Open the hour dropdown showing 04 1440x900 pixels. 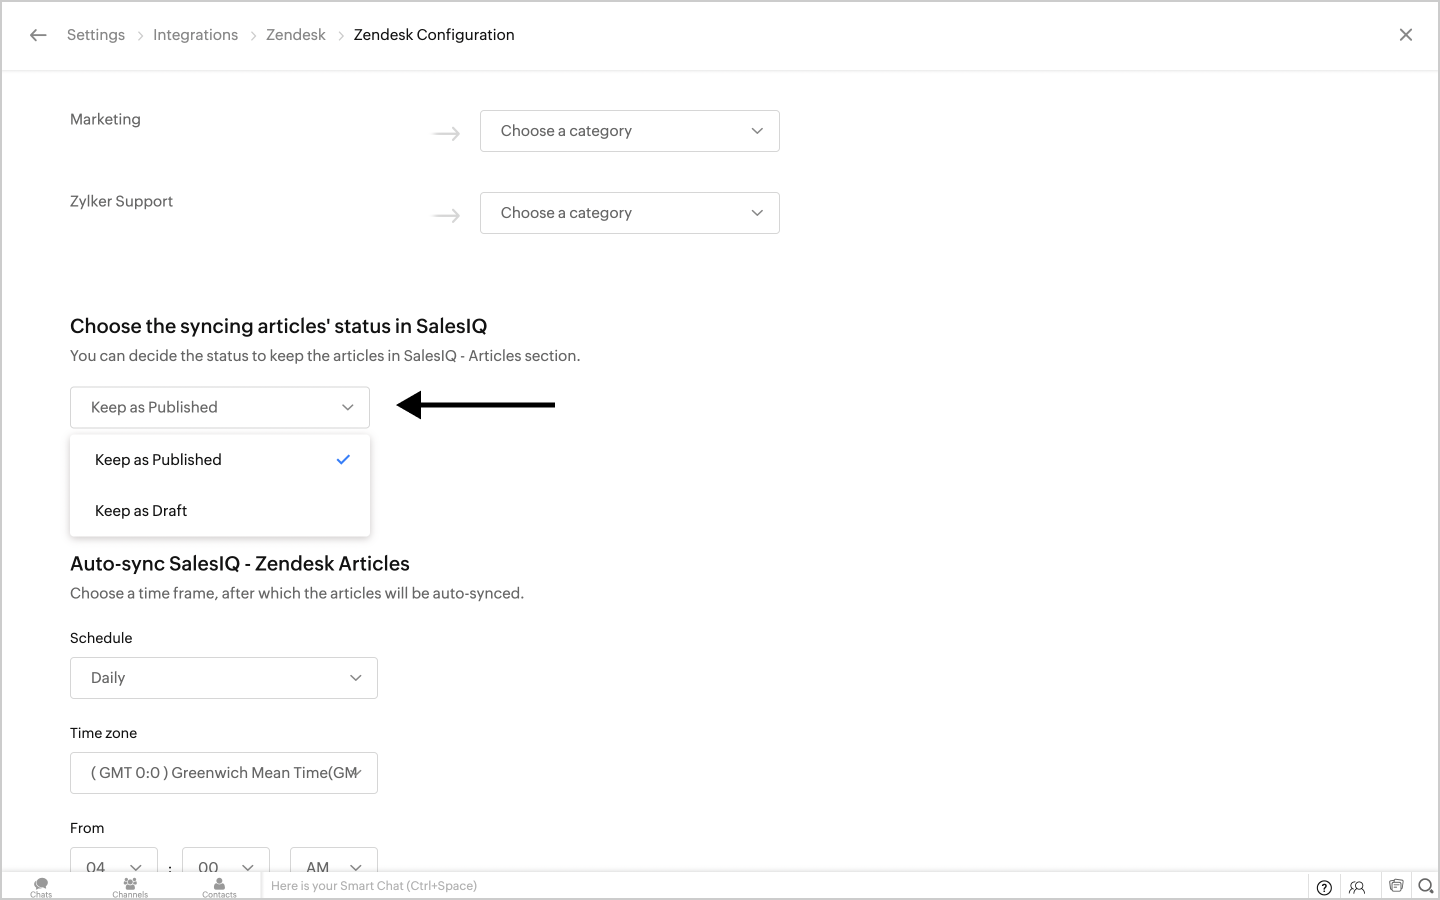(x=114, y=860)
